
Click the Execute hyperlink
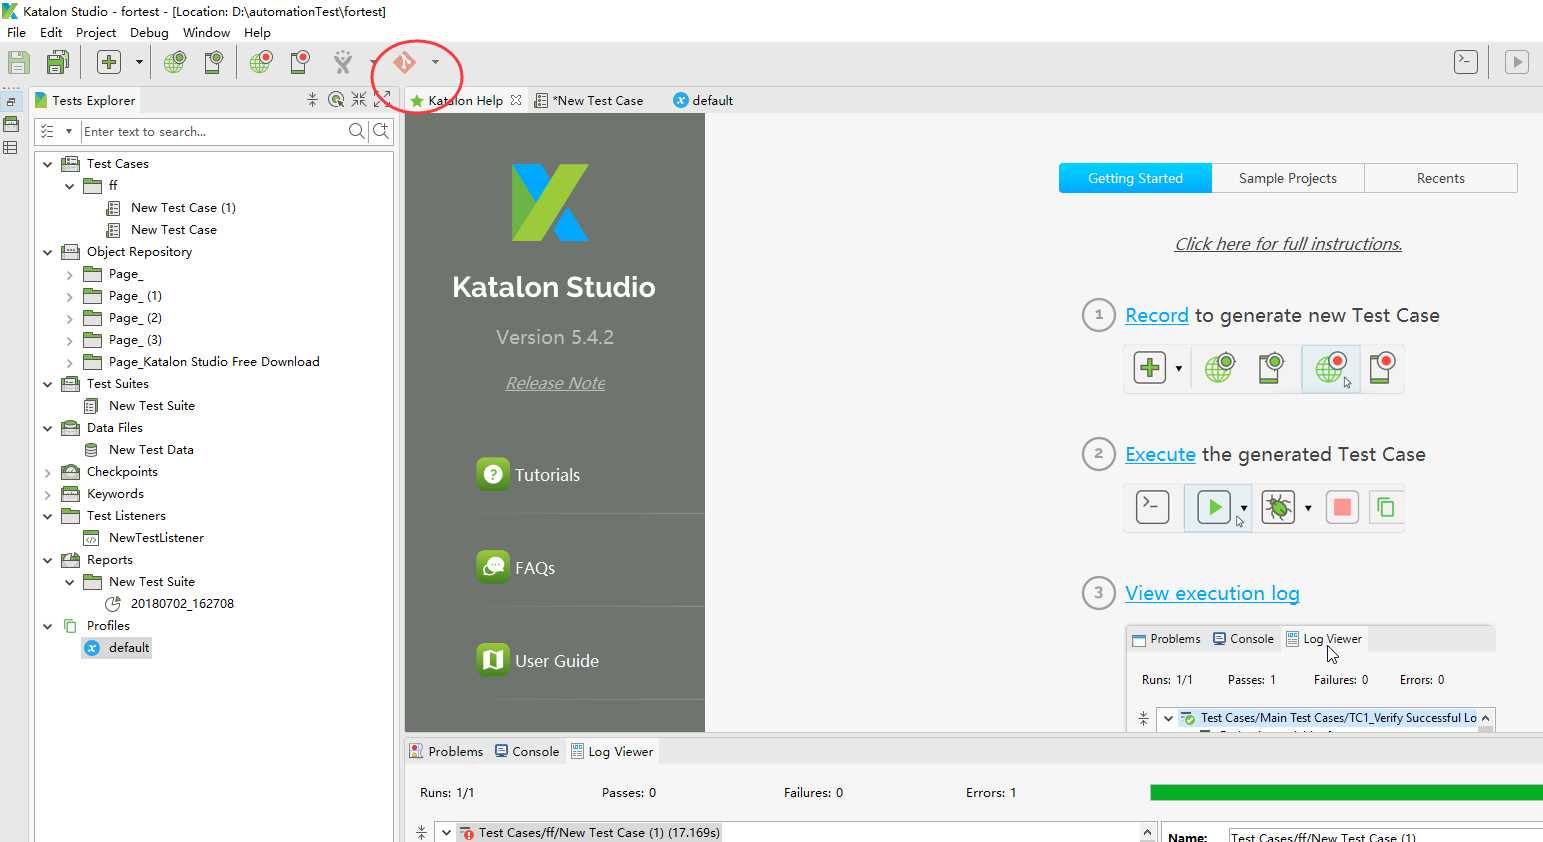click(1160, 454)
